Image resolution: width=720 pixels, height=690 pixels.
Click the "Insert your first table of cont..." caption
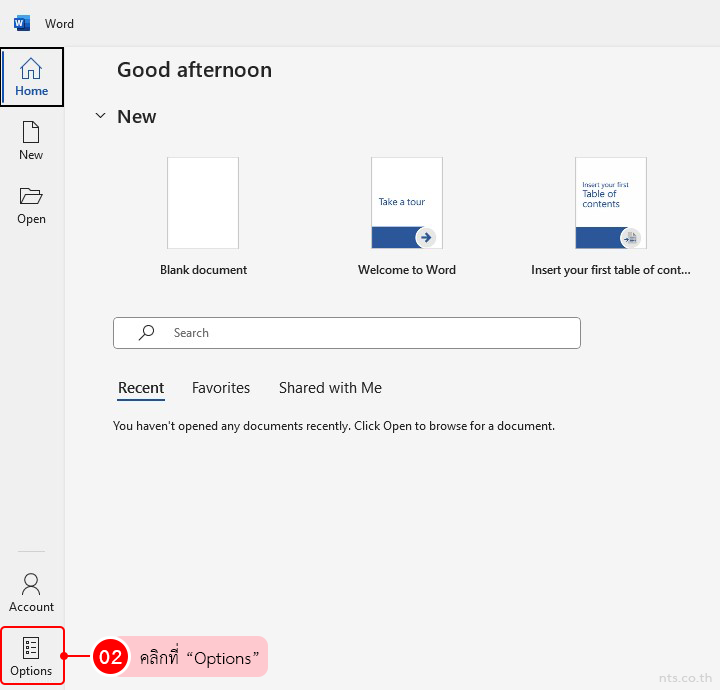click(x=610, y=270)
